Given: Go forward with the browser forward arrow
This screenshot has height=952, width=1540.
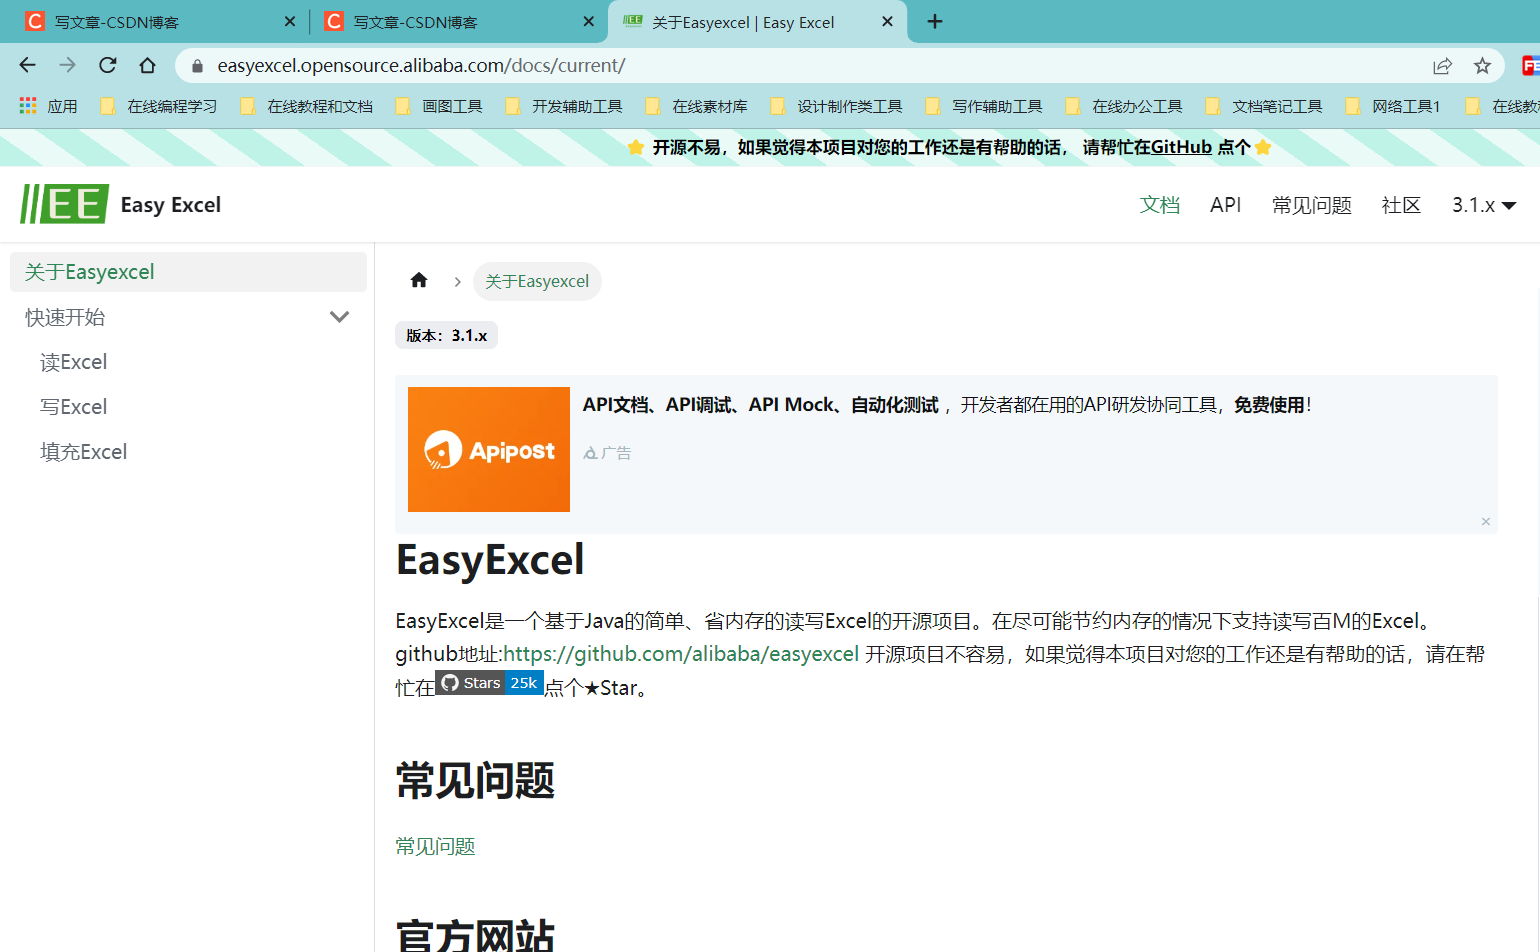Looking at the screenshot, I should click(67, 65).
